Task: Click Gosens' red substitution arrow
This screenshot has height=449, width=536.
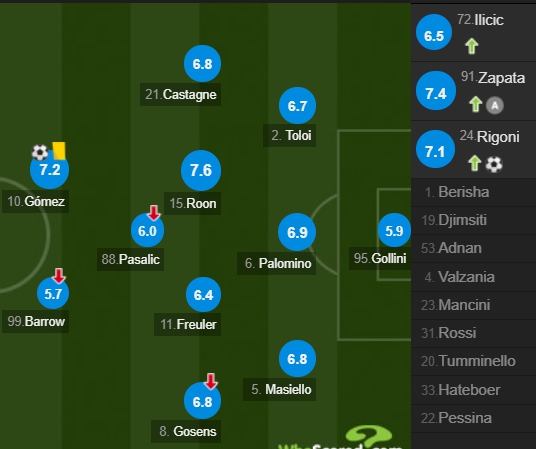Action: (211, 381)
